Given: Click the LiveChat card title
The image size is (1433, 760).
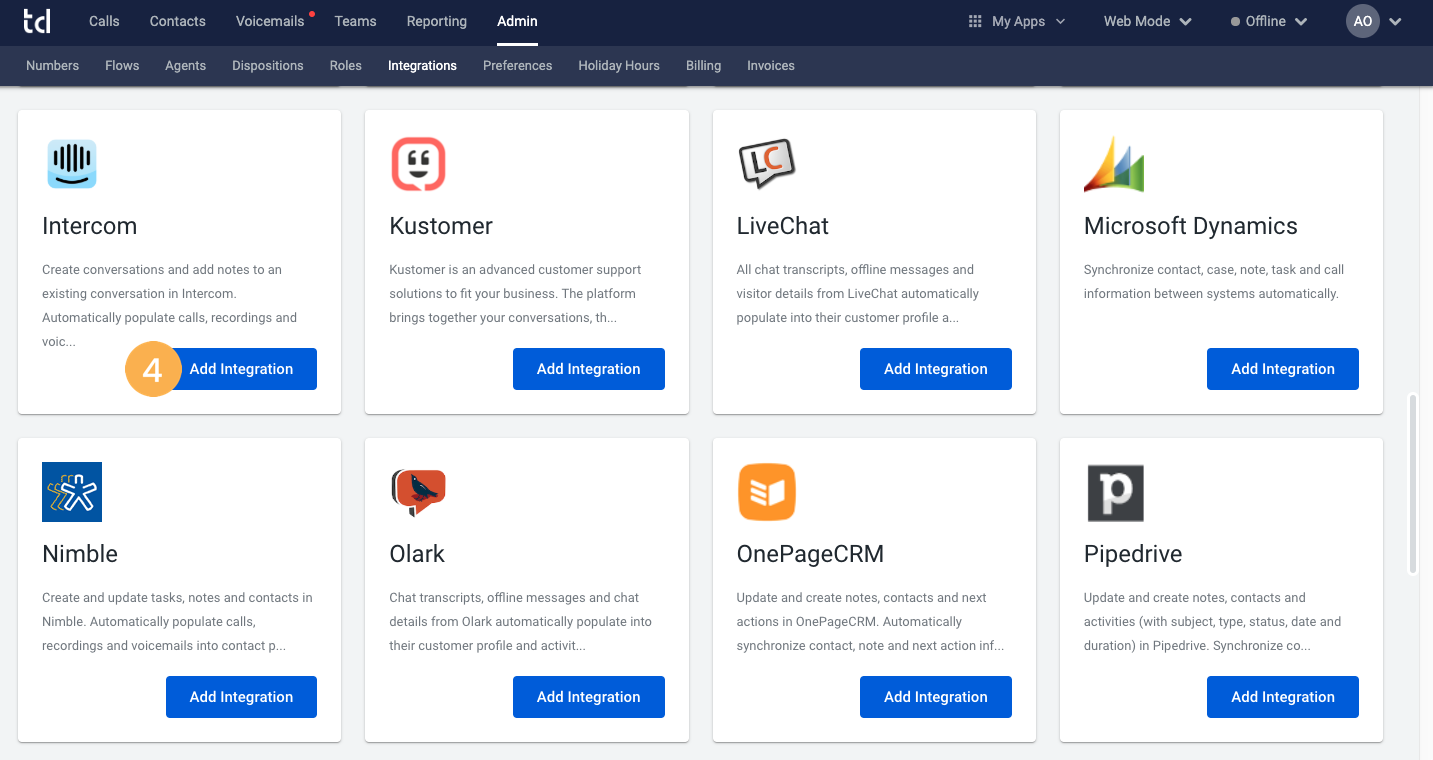Looking at the screenshot, I should point(783,226).
